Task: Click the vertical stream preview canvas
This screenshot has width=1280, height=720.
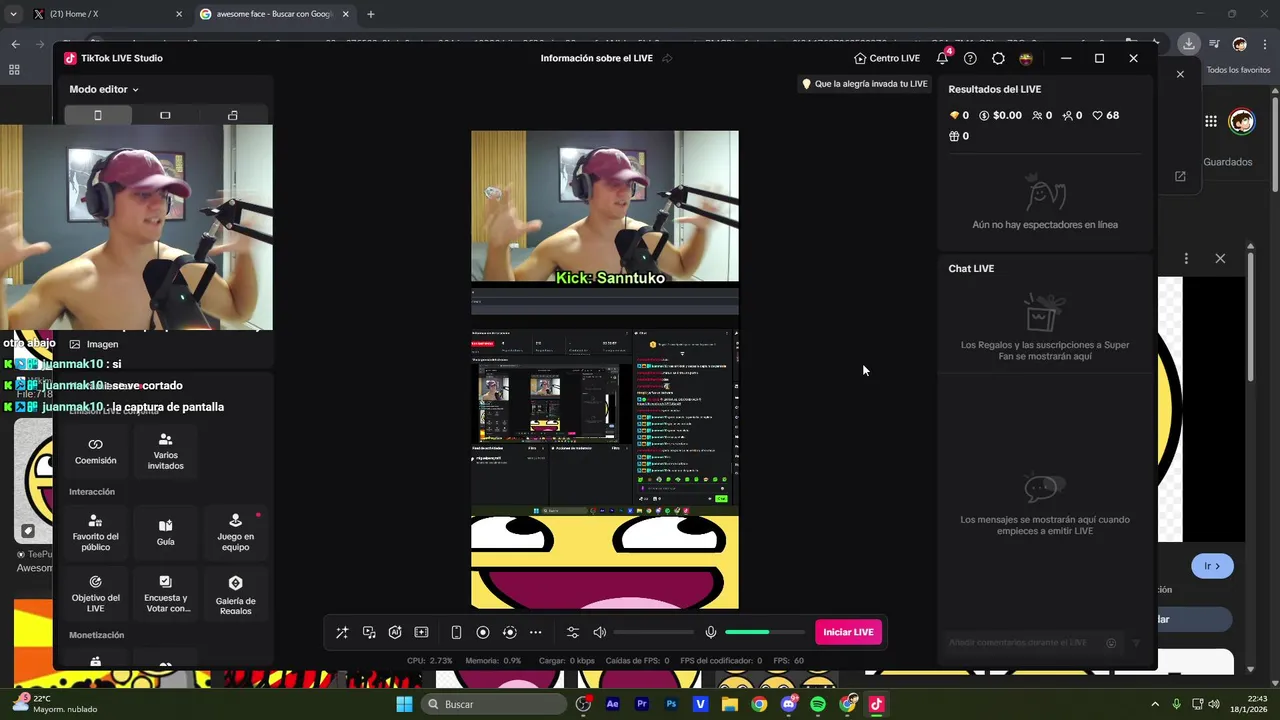Action: tap(605, 369)
